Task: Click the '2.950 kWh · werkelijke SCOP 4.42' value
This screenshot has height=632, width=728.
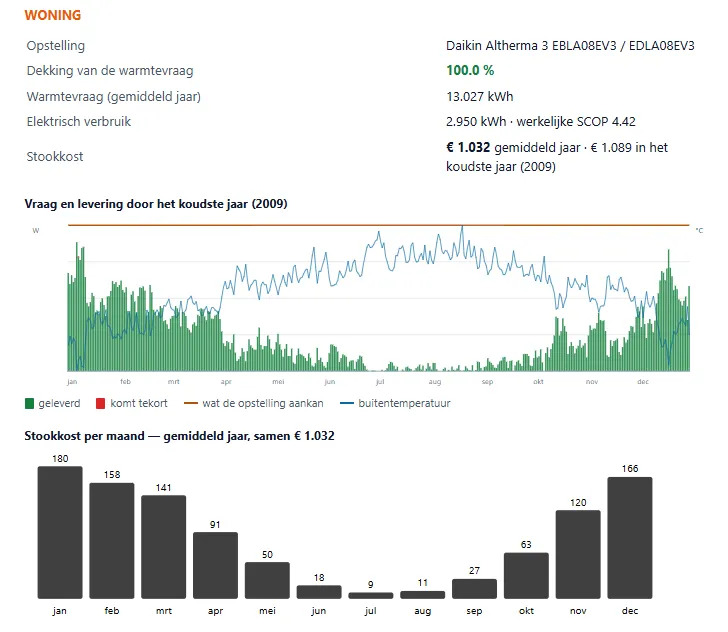Action: tap(541, 122)
